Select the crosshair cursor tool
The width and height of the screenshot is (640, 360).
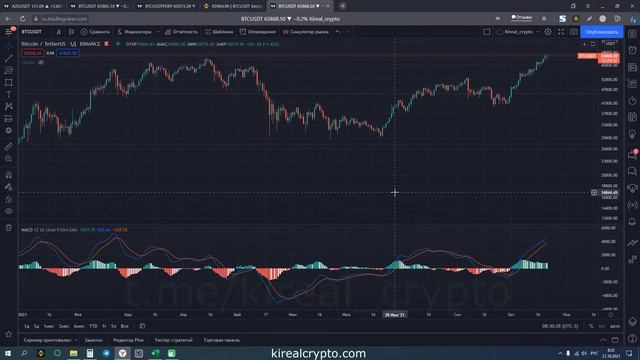(x=9, y=47)
